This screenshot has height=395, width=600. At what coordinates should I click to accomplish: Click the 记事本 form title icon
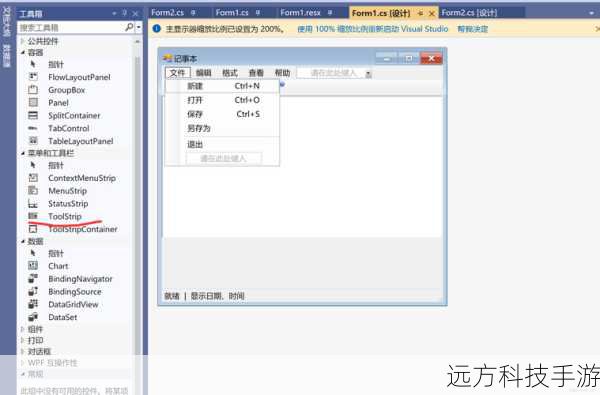168,58
